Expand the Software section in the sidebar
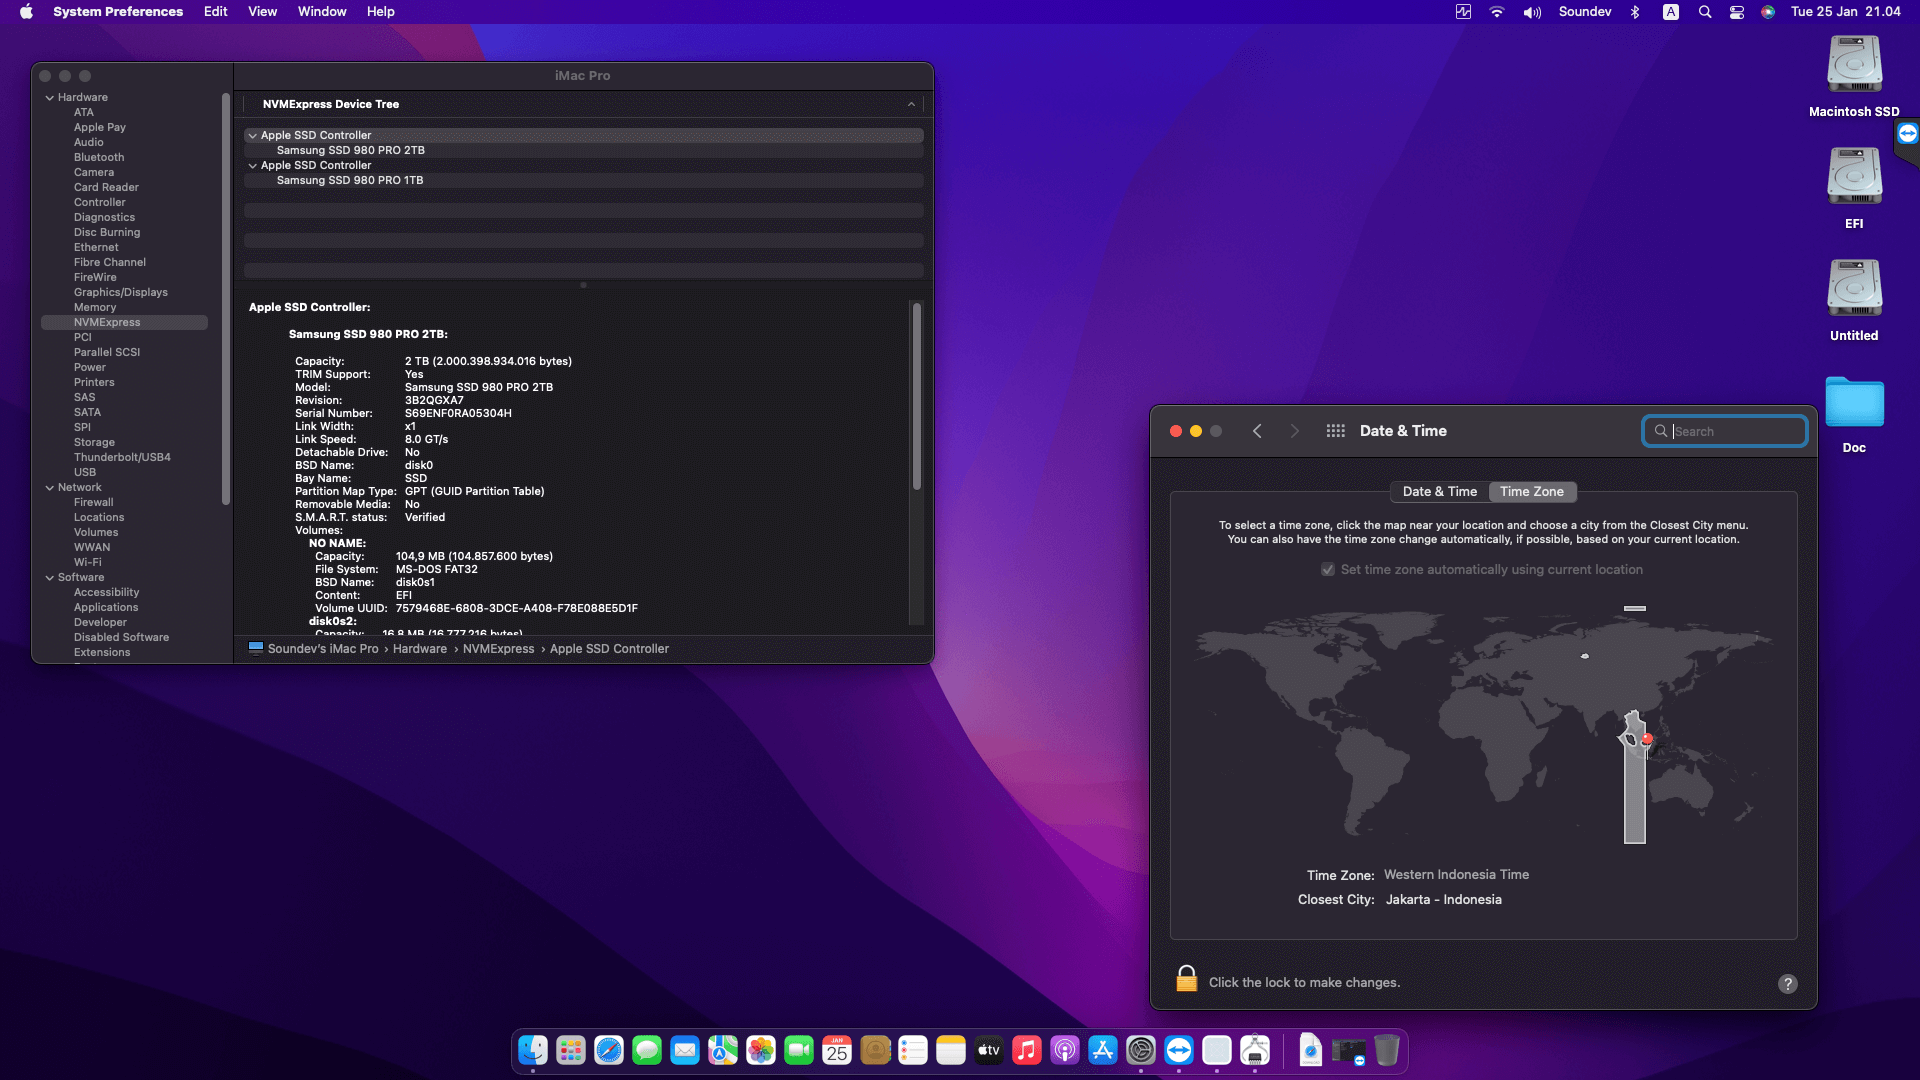The image size is (1920, 1080). coord(50,577)
